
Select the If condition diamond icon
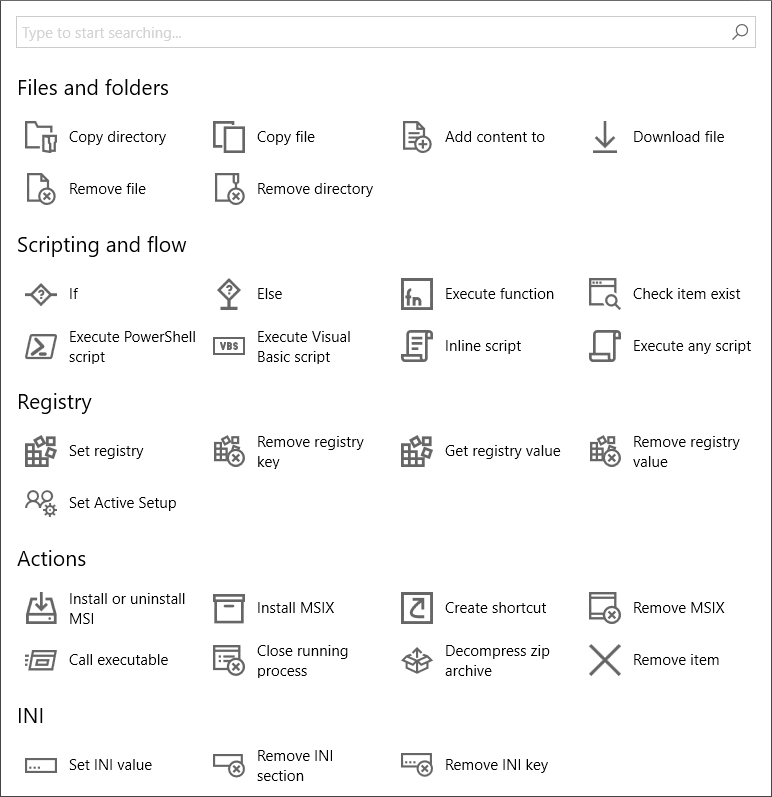coord(40,294)
